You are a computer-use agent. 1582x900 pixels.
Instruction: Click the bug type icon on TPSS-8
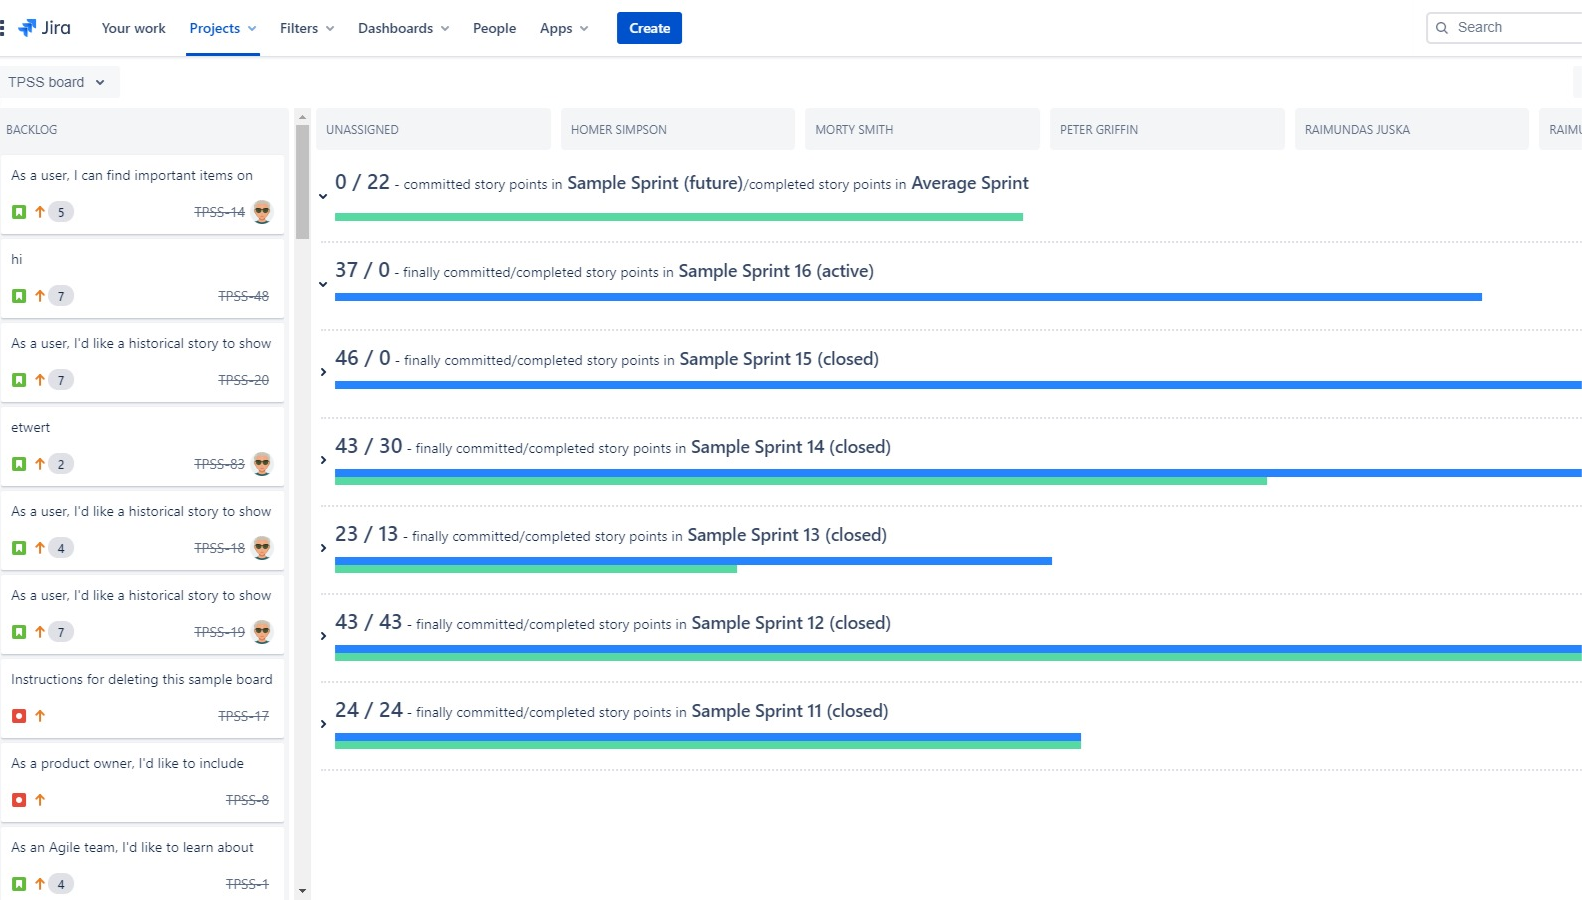[x=19, y=800]
